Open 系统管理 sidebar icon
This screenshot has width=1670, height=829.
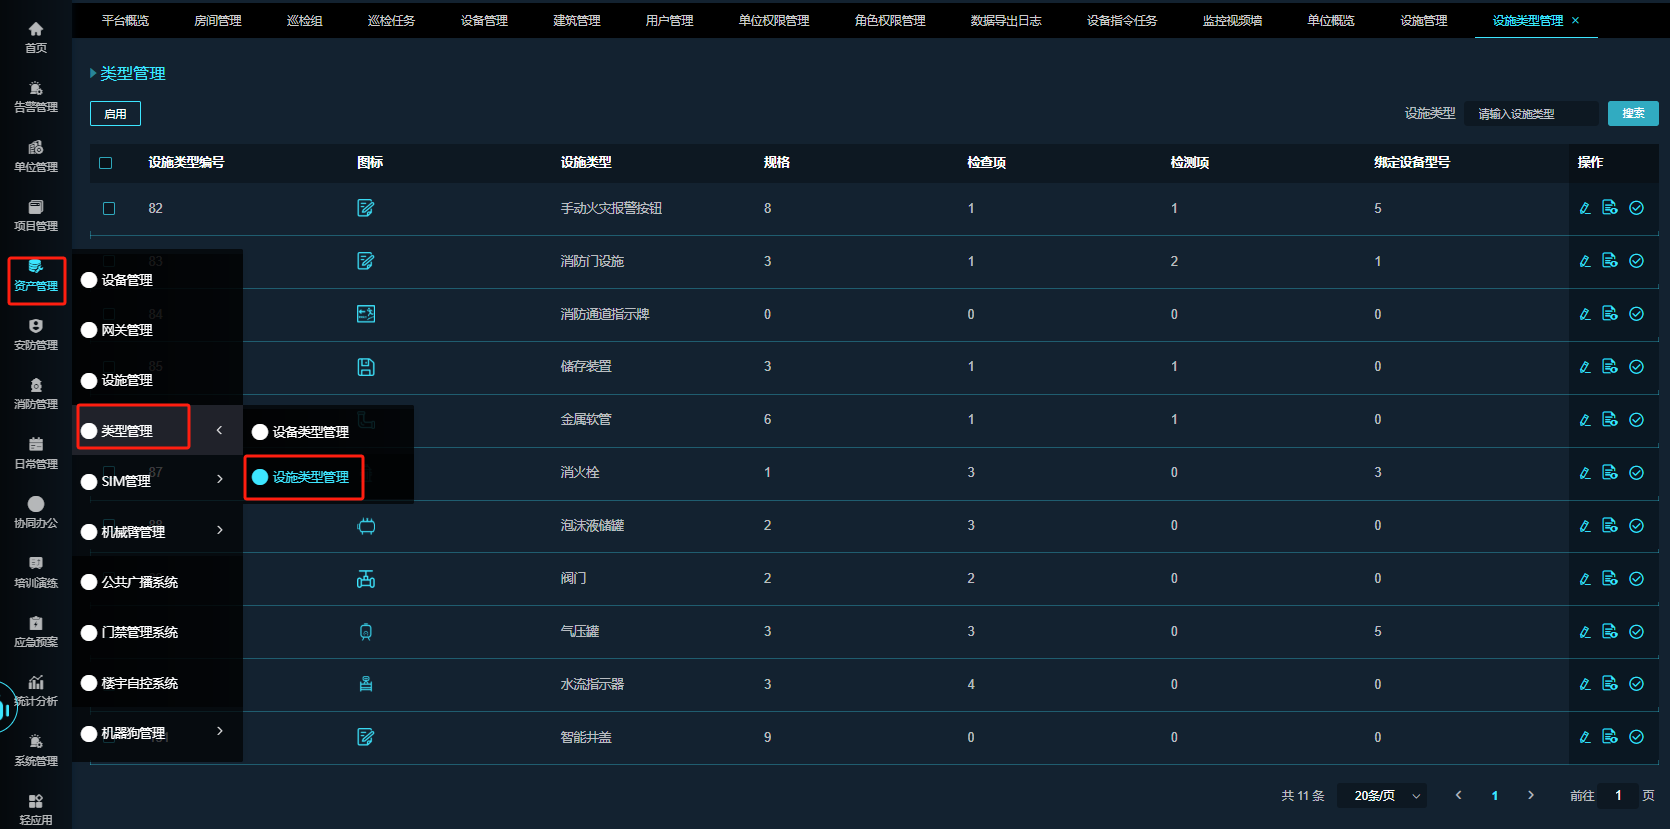point(36,751)
